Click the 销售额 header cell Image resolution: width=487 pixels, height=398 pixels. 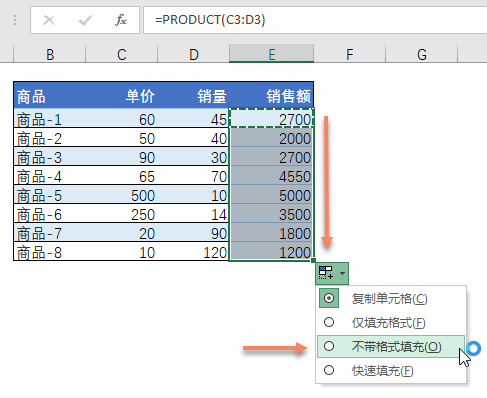[x=272, y=96]
